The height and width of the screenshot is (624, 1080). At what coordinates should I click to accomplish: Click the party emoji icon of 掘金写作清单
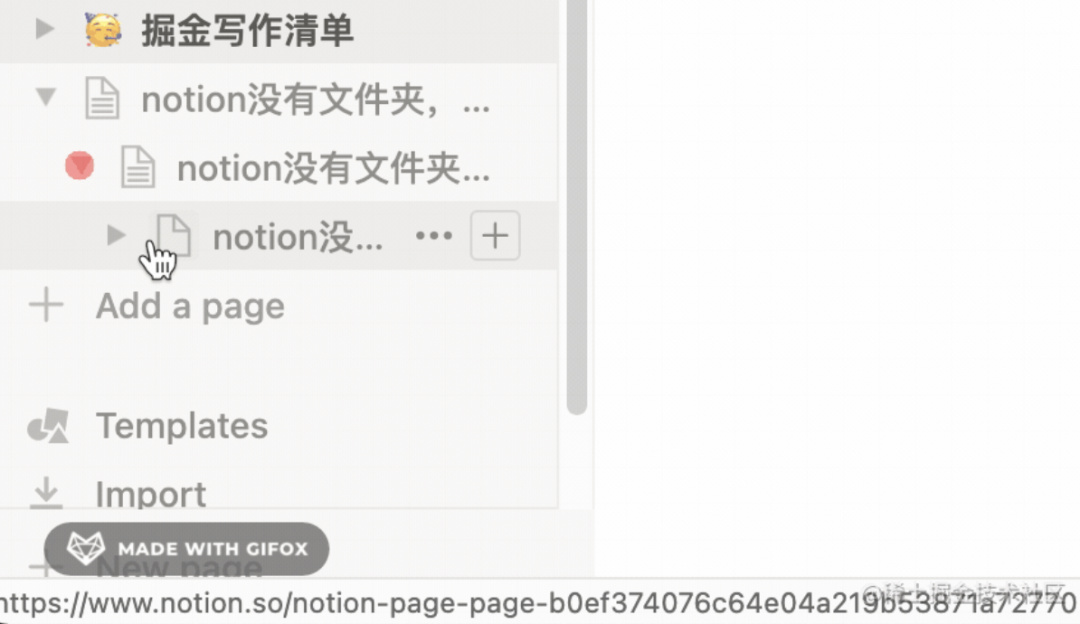pos(103,30)
